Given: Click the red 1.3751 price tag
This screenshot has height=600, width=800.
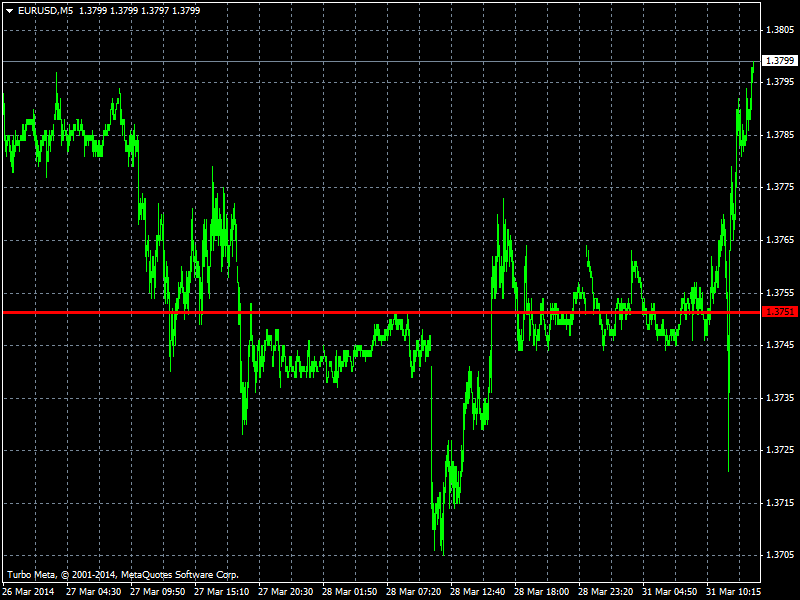Looking at the screenshot, I should 780,312.
